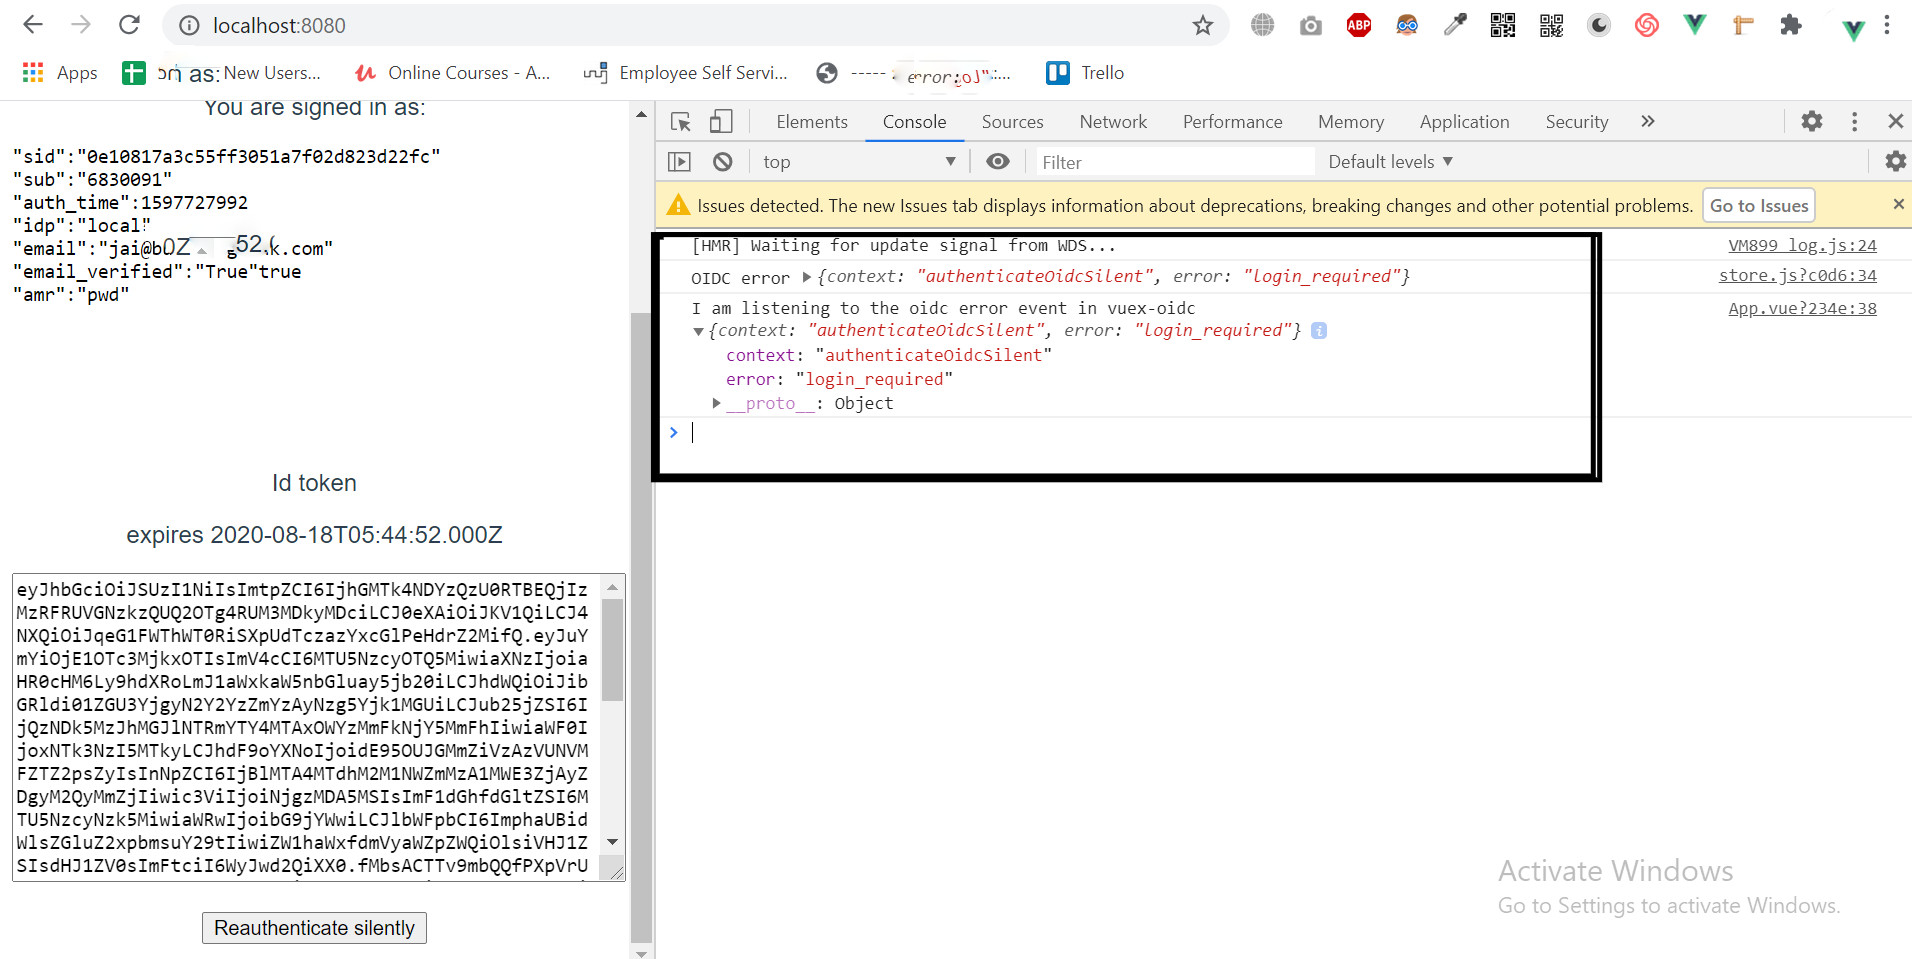
Task: View site information for localhost
Action: tap(189, 25)
